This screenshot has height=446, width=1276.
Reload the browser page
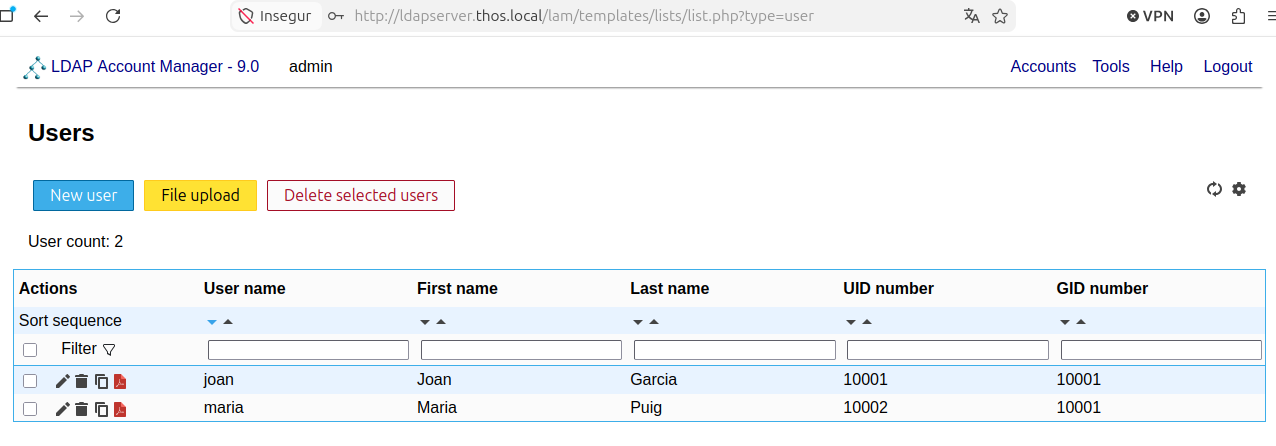tap(113, 16)
